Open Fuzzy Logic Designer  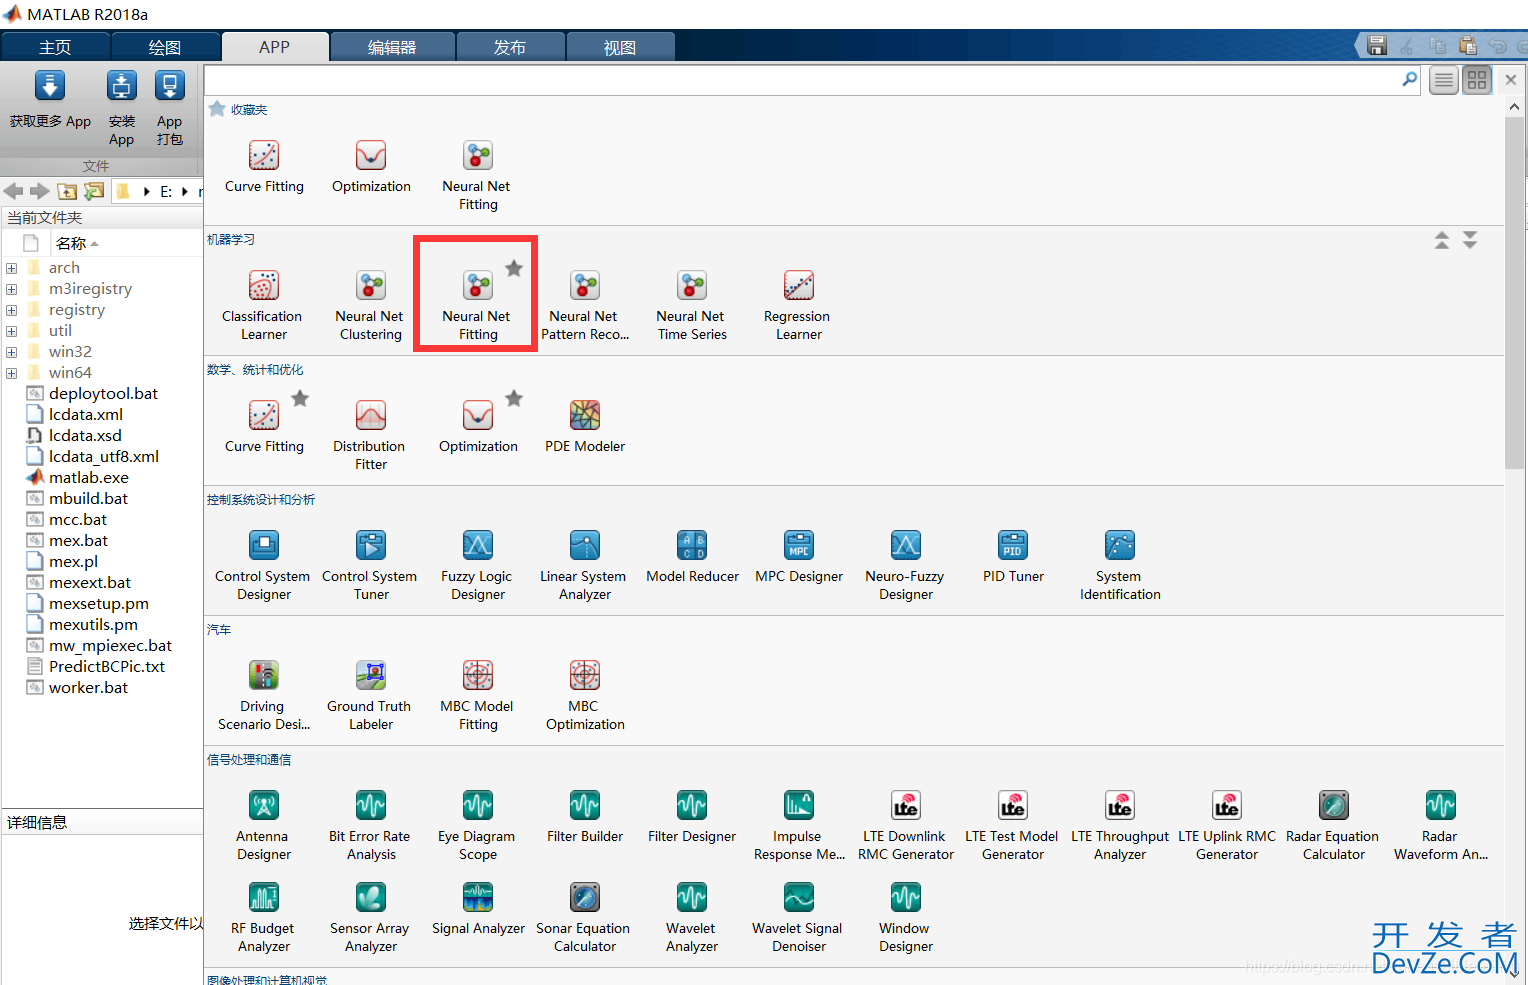[477, 565]
